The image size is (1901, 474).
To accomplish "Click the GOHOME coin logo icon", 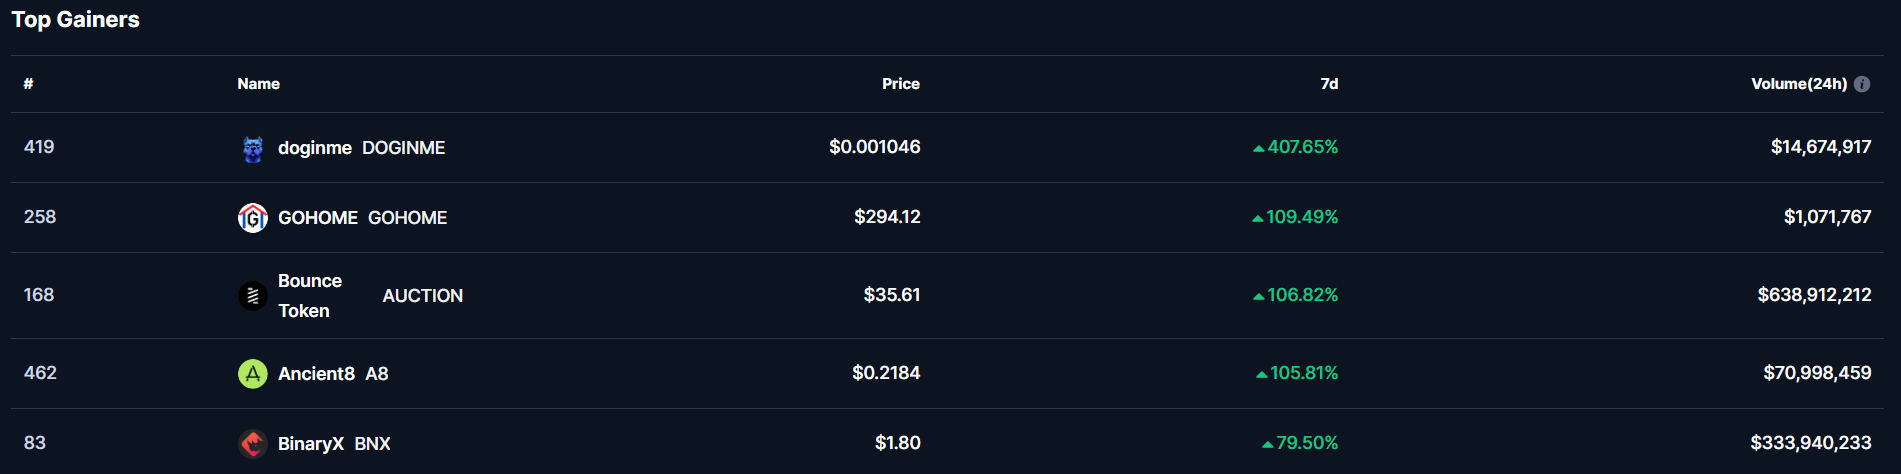I will [253, 217].
